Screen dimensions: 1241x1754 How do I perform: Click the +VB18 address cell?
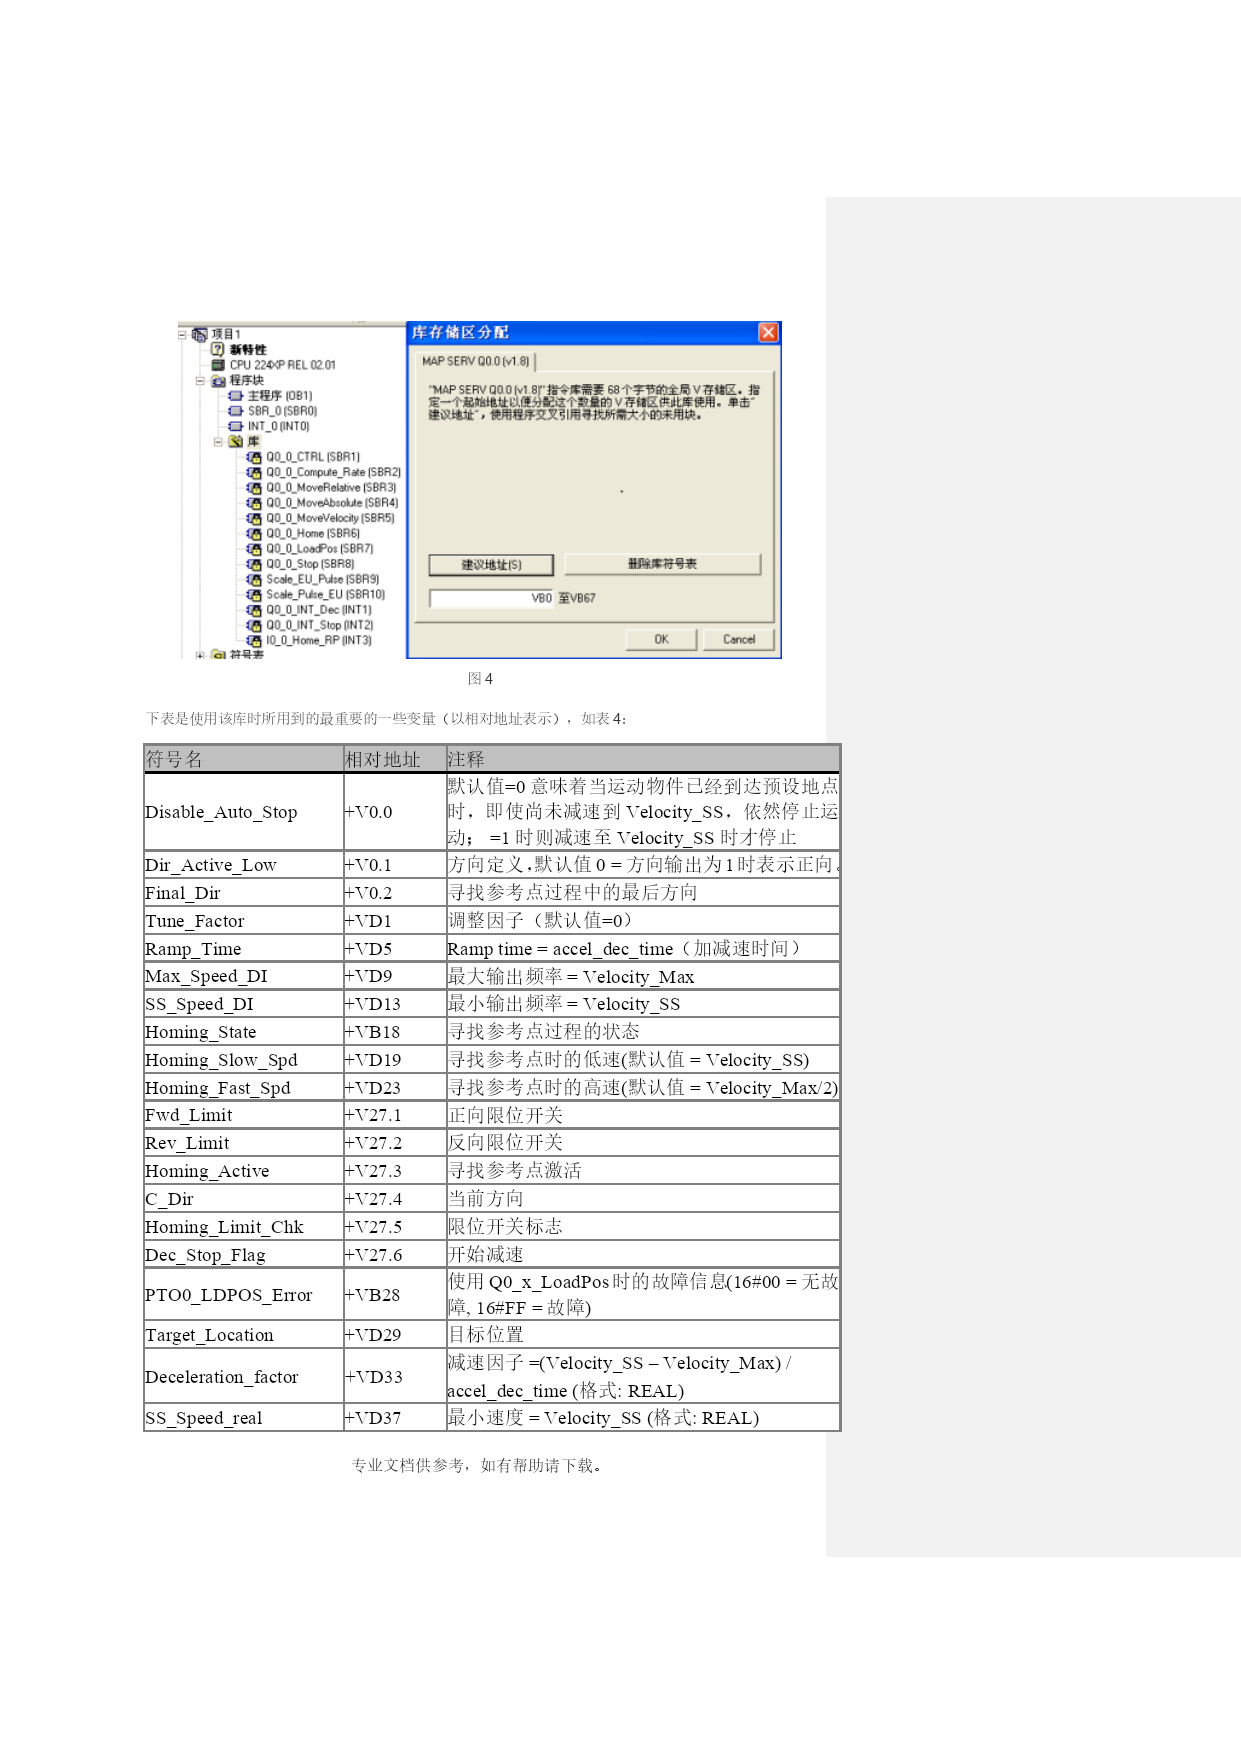click(395, 1032)
